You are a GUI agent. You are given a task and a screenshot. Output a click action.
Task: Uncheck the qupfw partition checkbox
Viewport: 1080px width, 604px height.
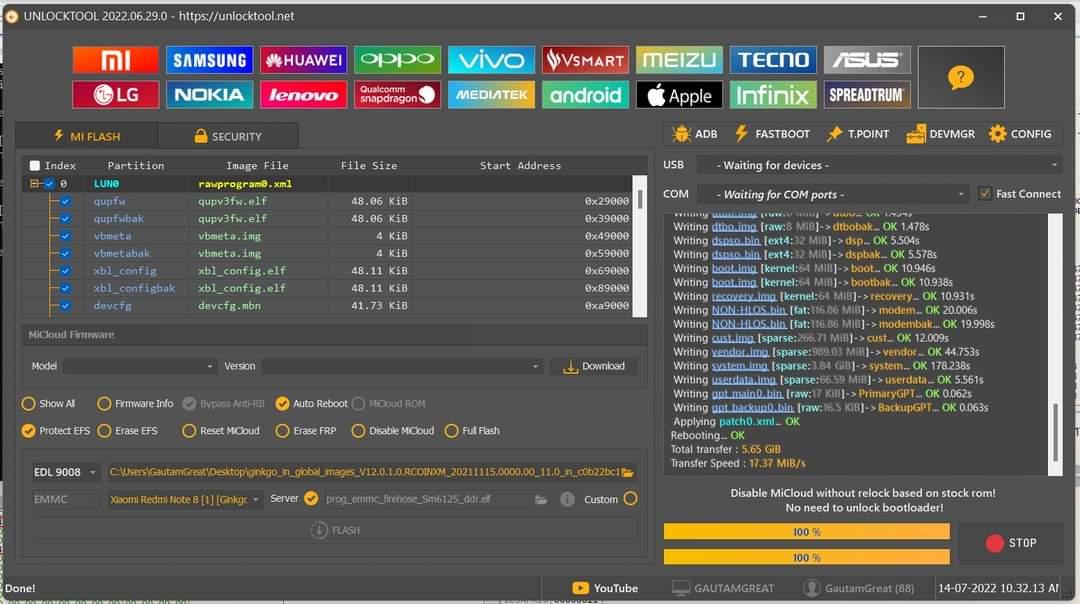coord(65,201)
